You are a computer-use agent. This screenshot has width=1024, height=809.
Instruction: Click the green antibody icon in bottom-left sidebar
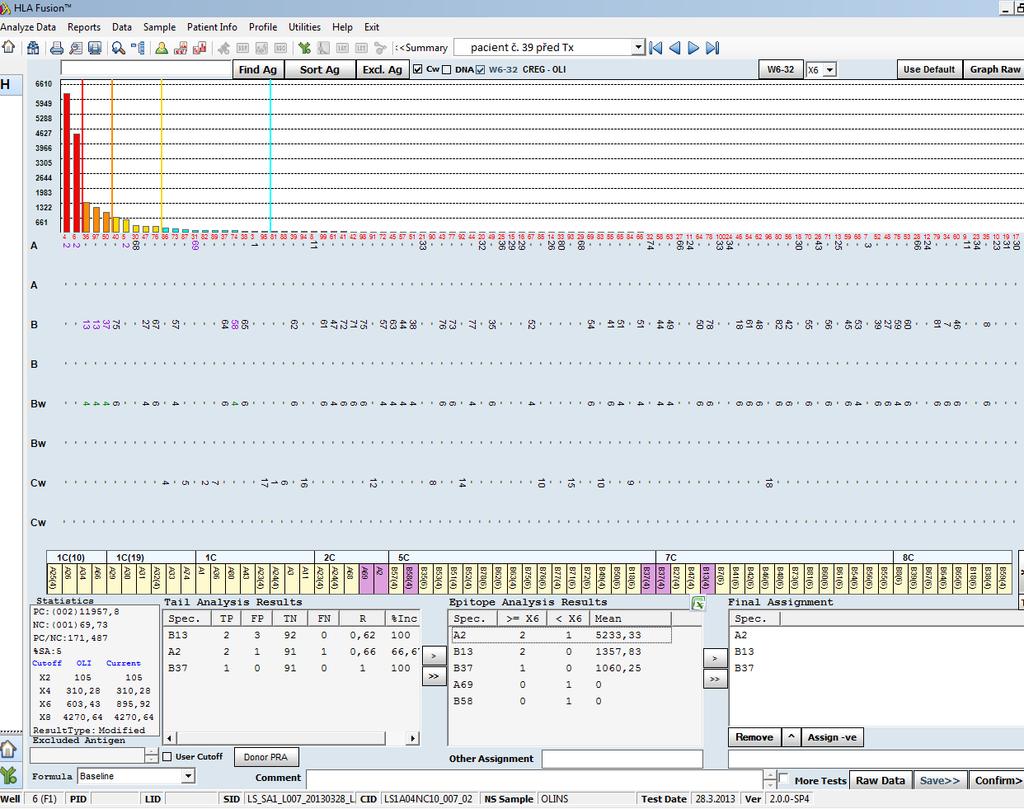click(x=8, y=776)
